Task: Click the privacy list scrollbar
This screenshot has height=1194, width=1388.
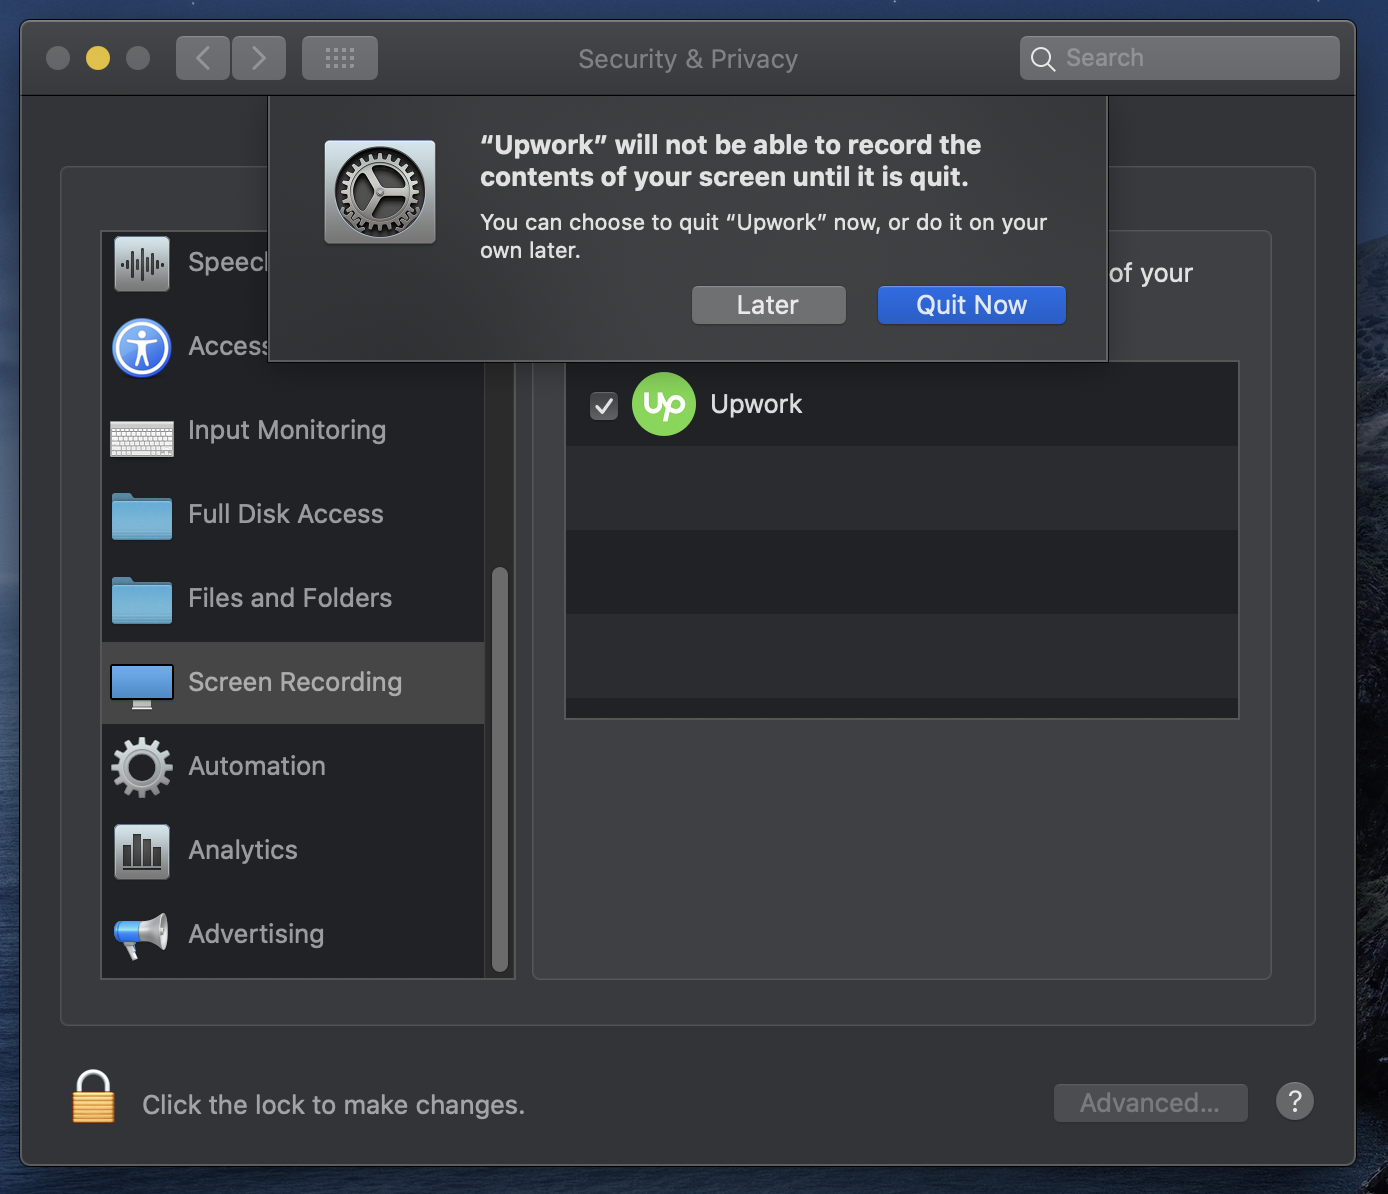Action: (x=500, y=768)
